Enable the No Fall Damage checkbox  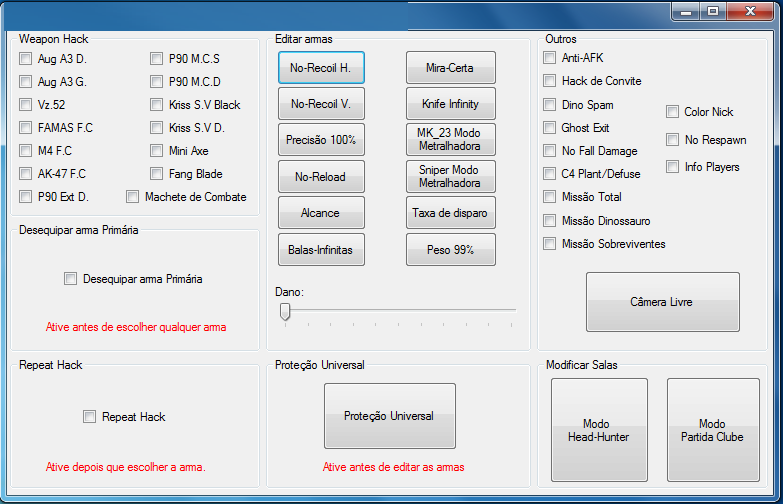click(x=550, y=151)
